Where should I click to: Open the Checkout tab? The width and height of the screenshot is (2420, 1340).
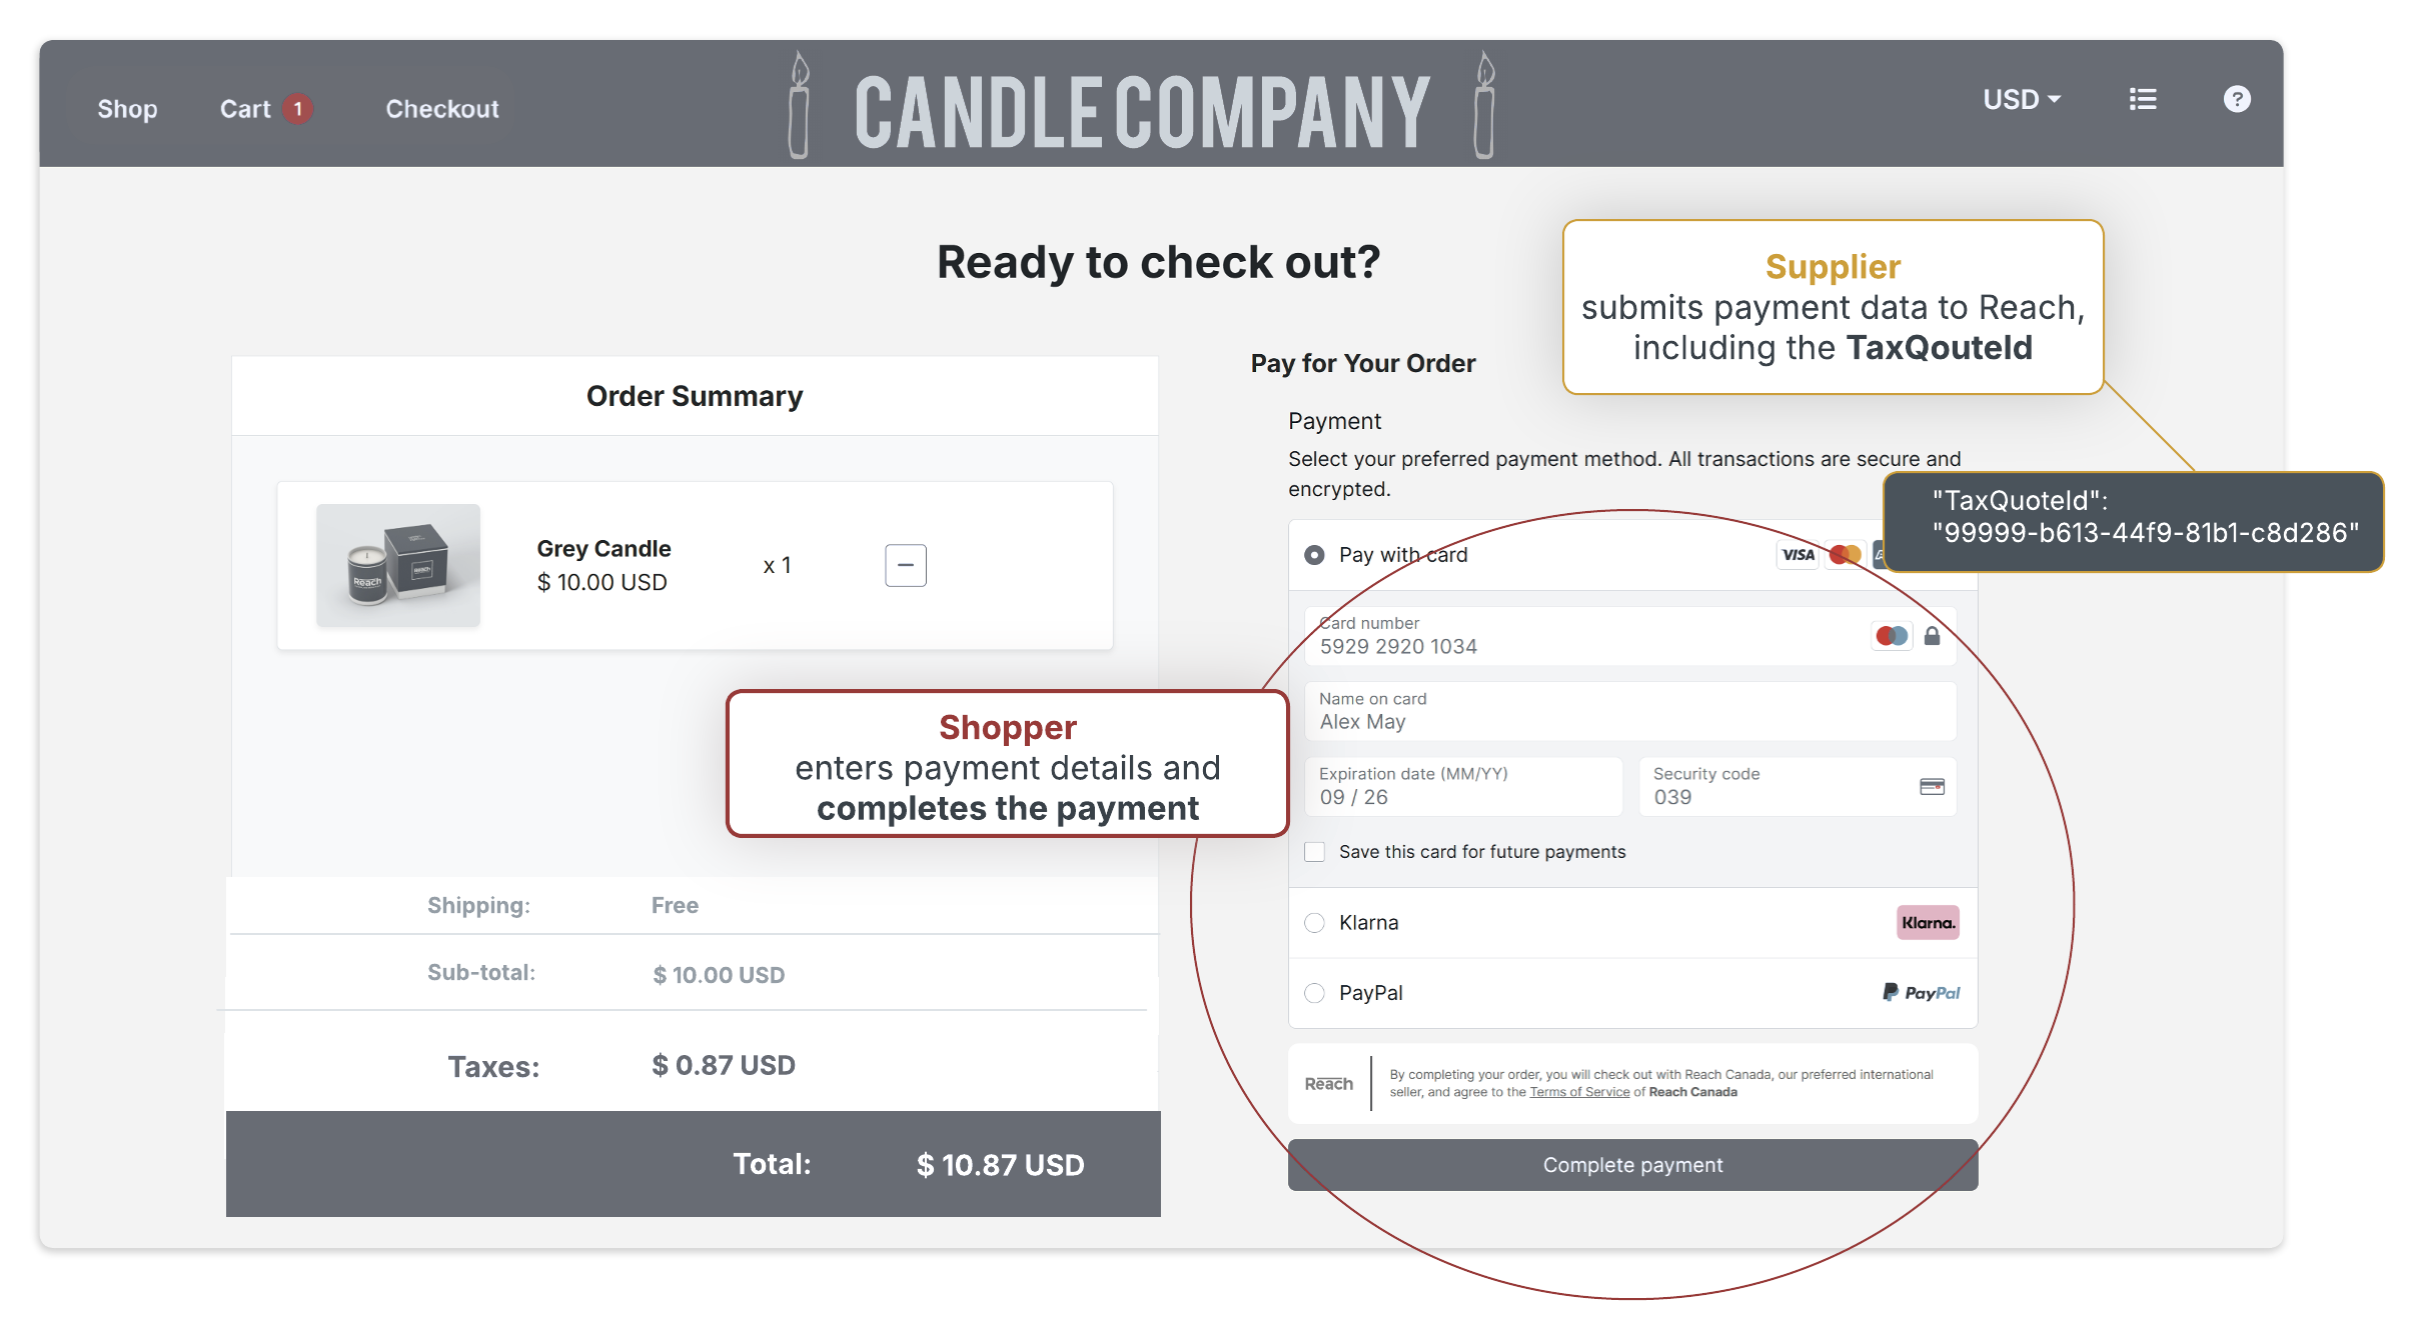click(441, 108)
